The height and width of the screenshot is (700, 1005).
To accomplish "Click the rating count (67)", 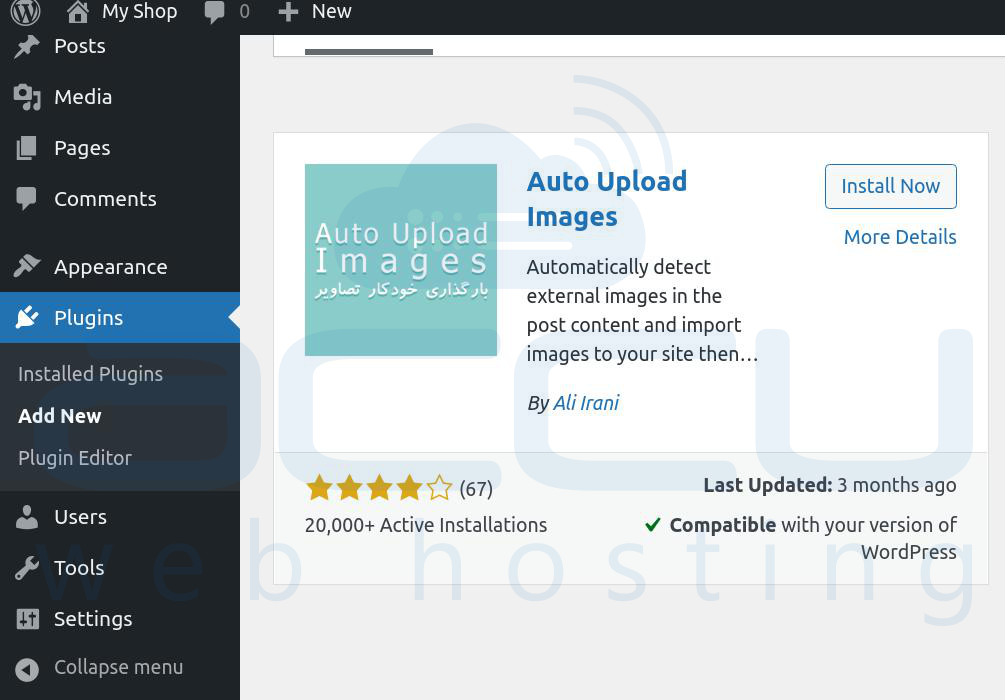I will click(476, 489).
